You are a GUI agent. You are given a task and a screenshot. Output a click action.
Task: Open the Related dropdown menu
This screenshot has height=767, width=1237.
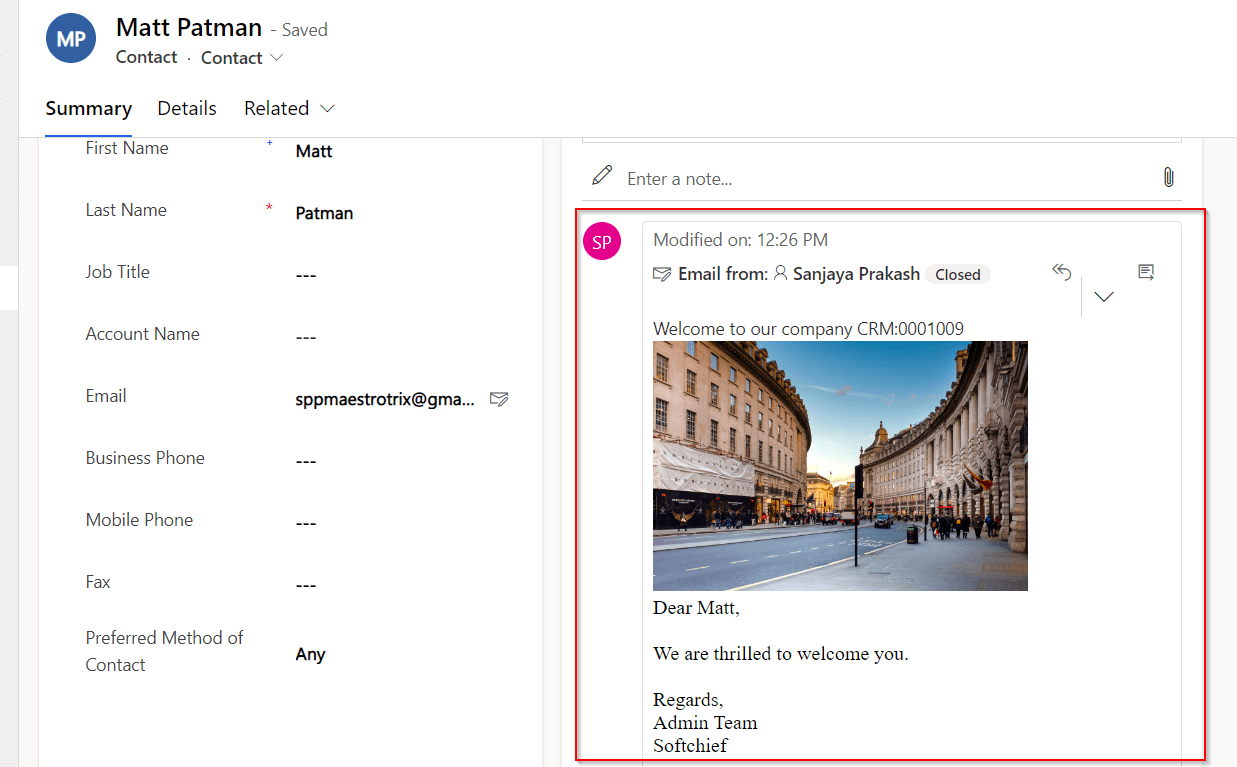click(x=288, y=108)
